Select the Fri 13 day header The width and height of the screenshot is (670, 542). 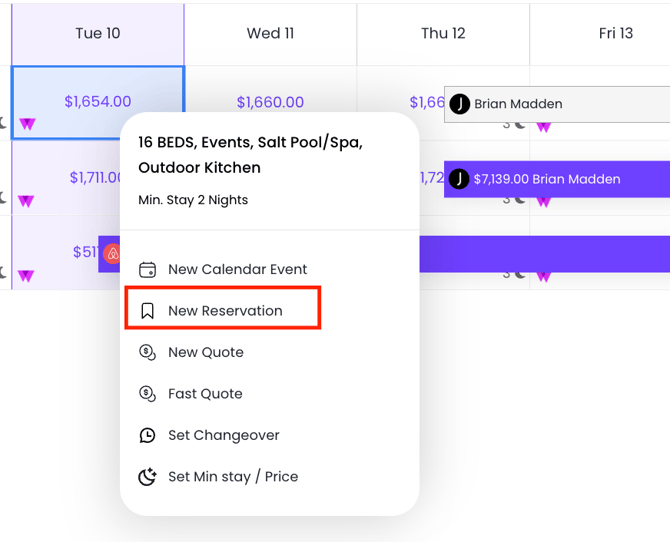pos(615,33)
